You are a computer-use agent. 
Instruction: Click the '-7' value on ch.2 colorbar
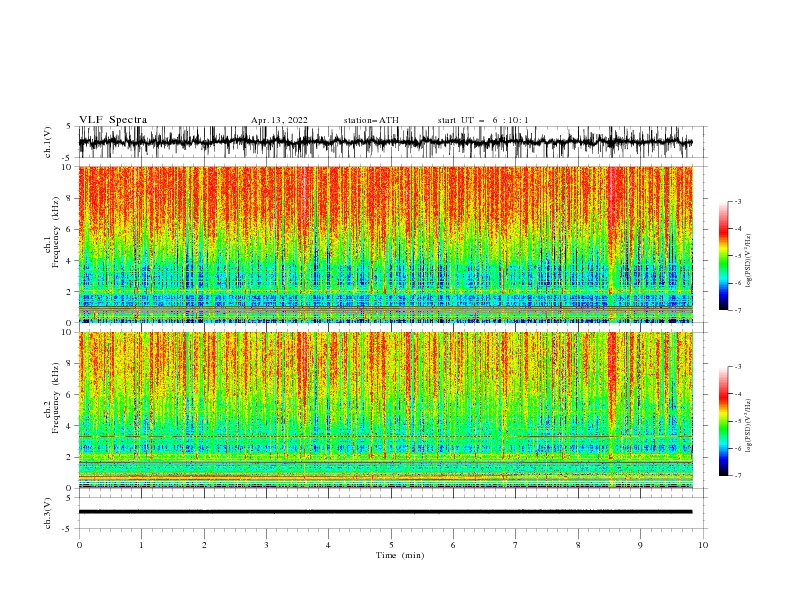[737, 475]
